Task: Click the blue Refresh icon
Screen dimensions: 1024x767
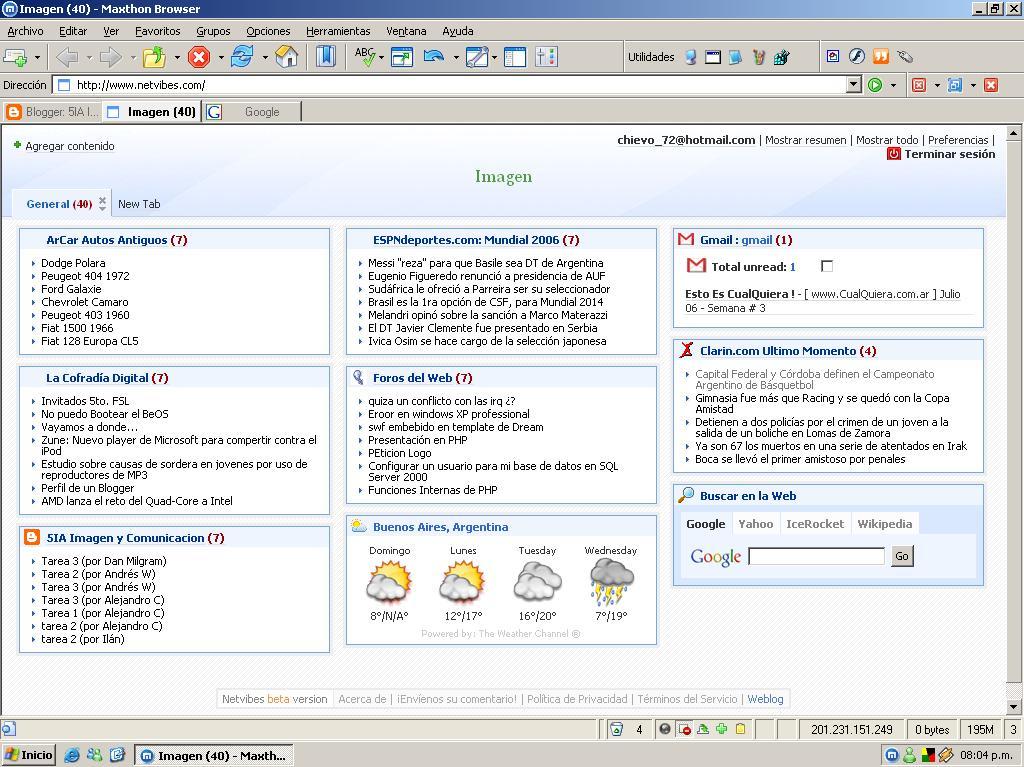Action: [242, 57]
